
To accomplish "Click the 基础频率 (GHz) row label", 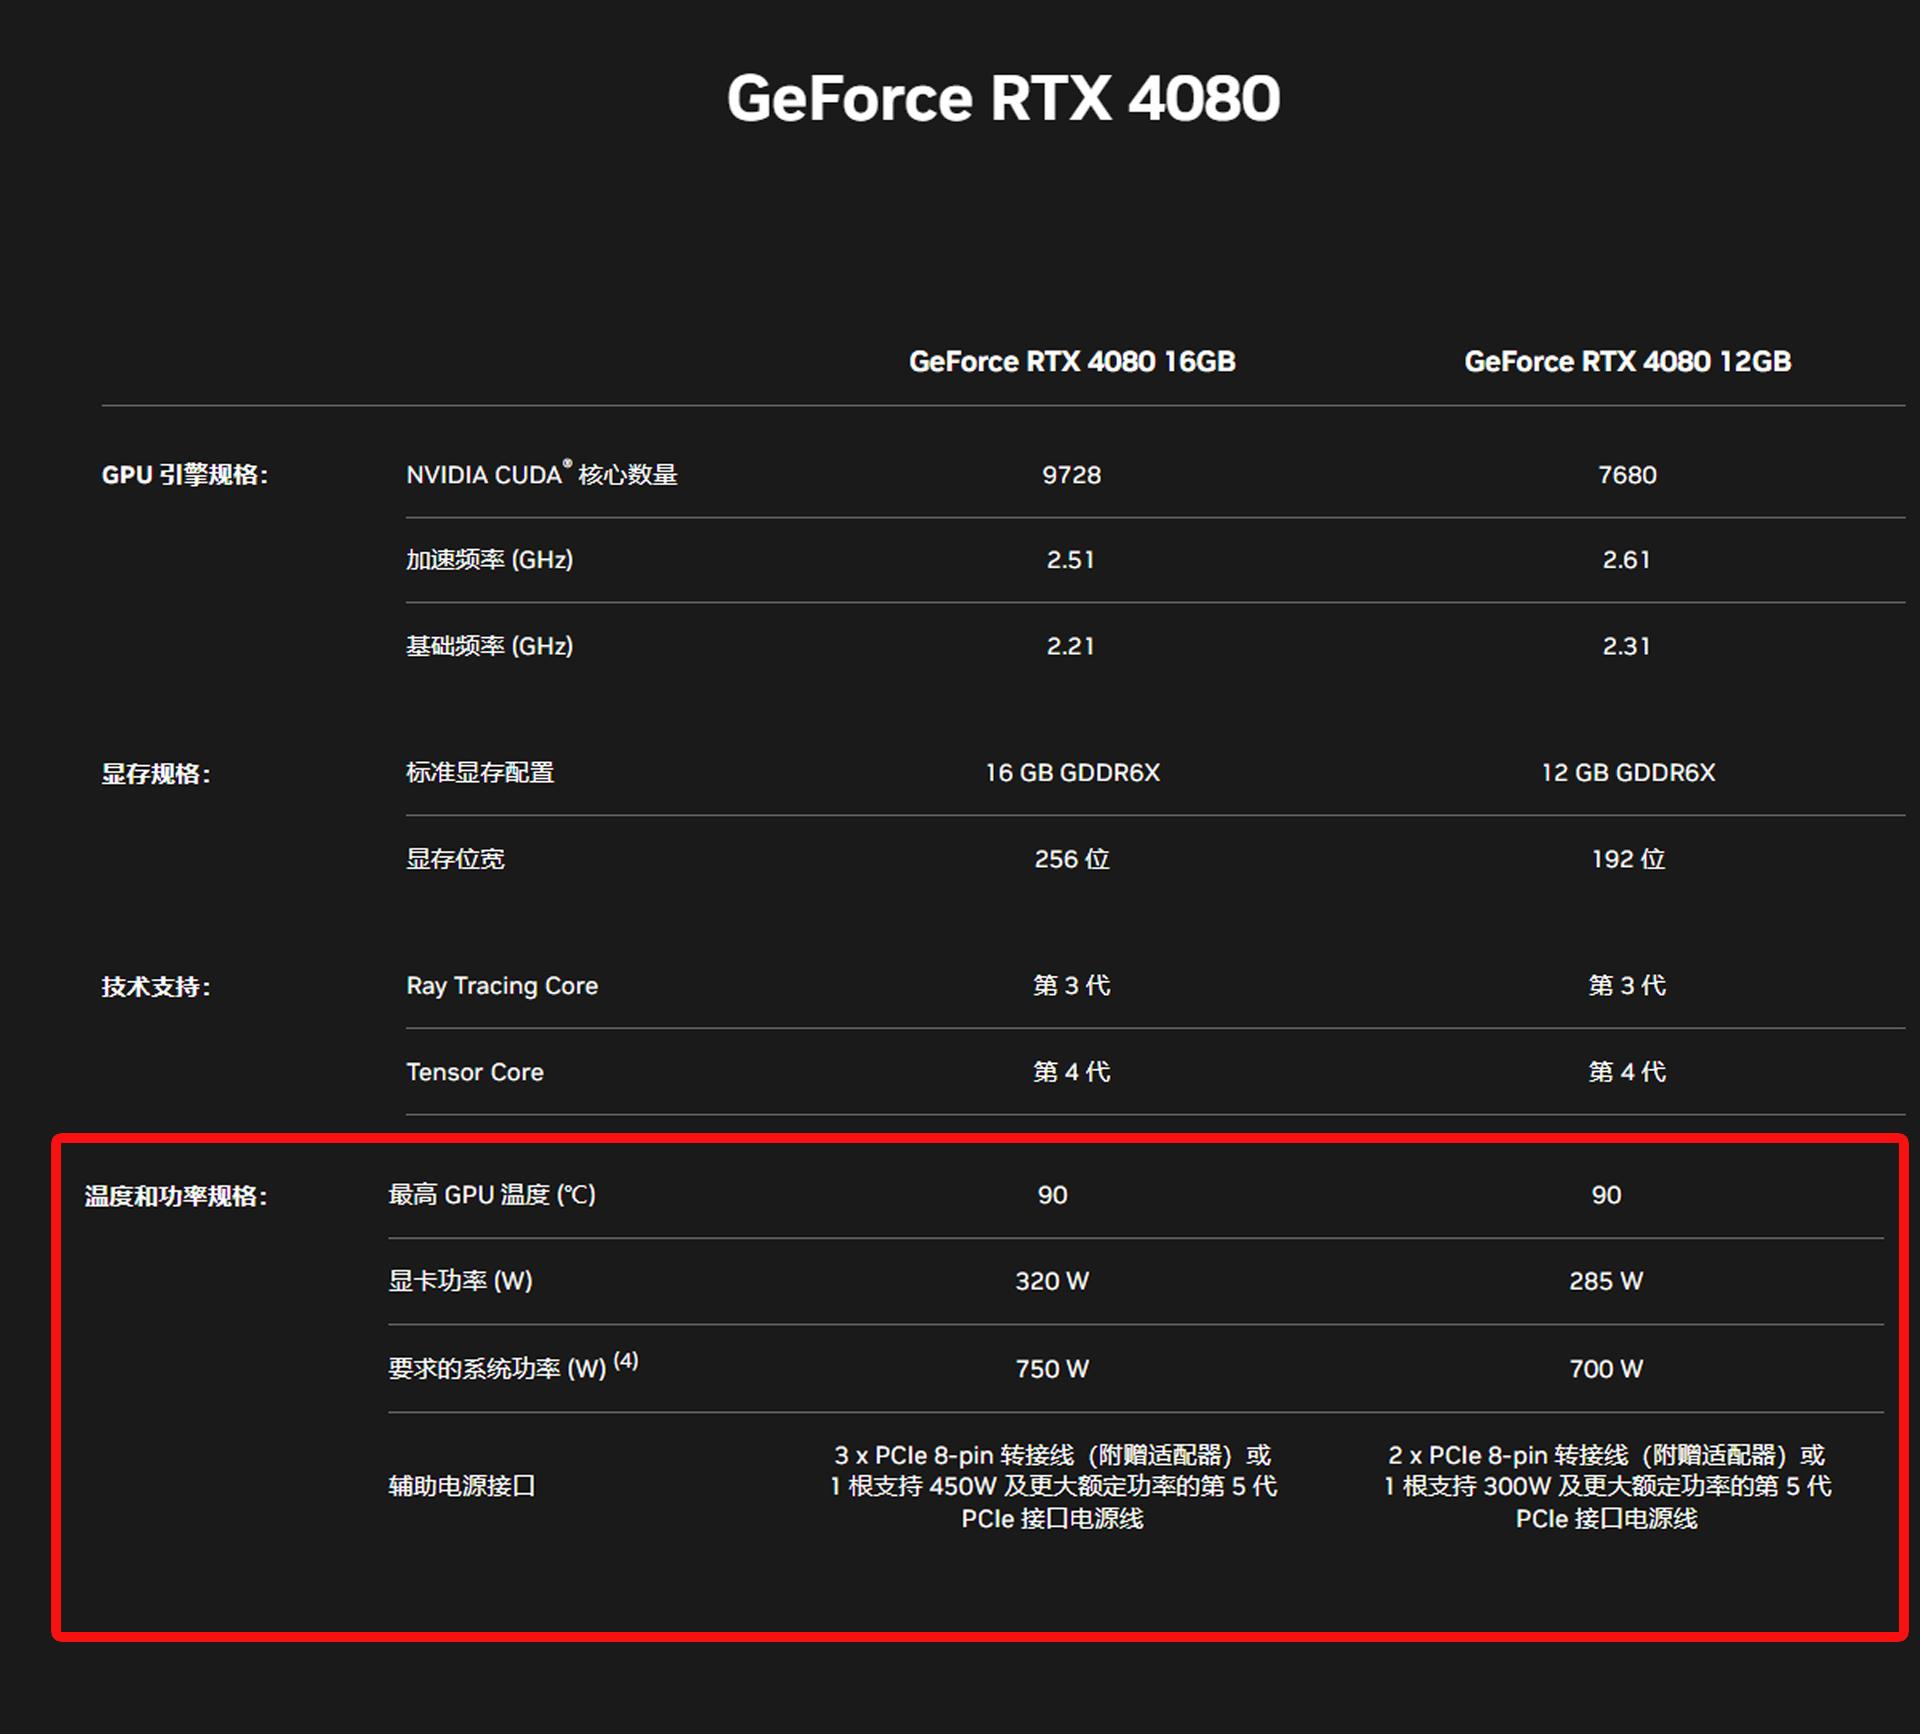I will pos(489,647).
